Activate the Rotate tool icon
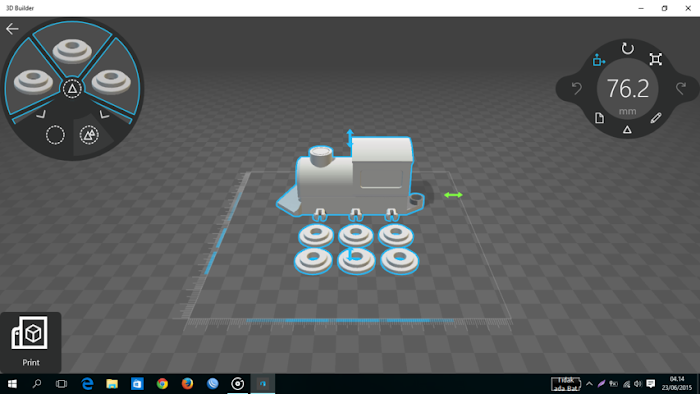Viewport: 700px width, 394px height. 628,48
